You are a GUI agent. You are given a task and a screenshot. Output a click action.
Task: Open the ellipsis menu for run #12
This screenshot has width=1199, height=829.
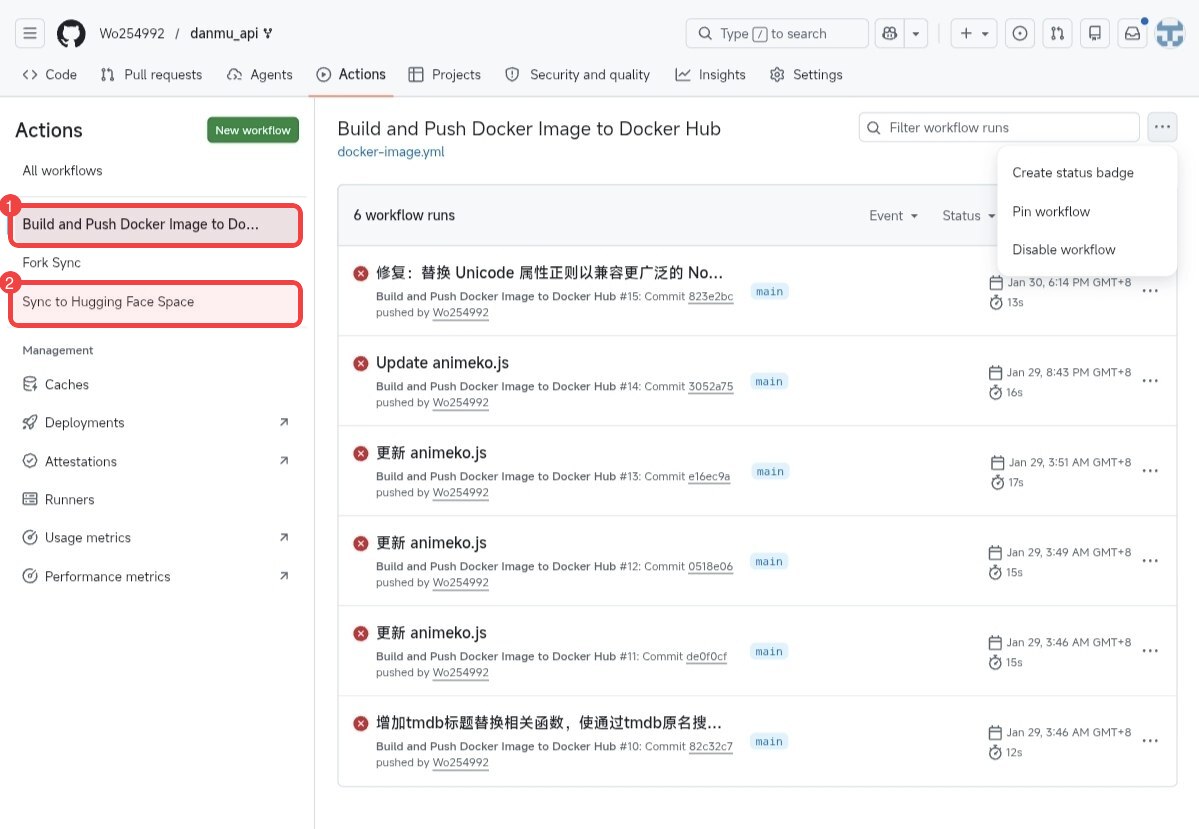[x=1150, y=561]
